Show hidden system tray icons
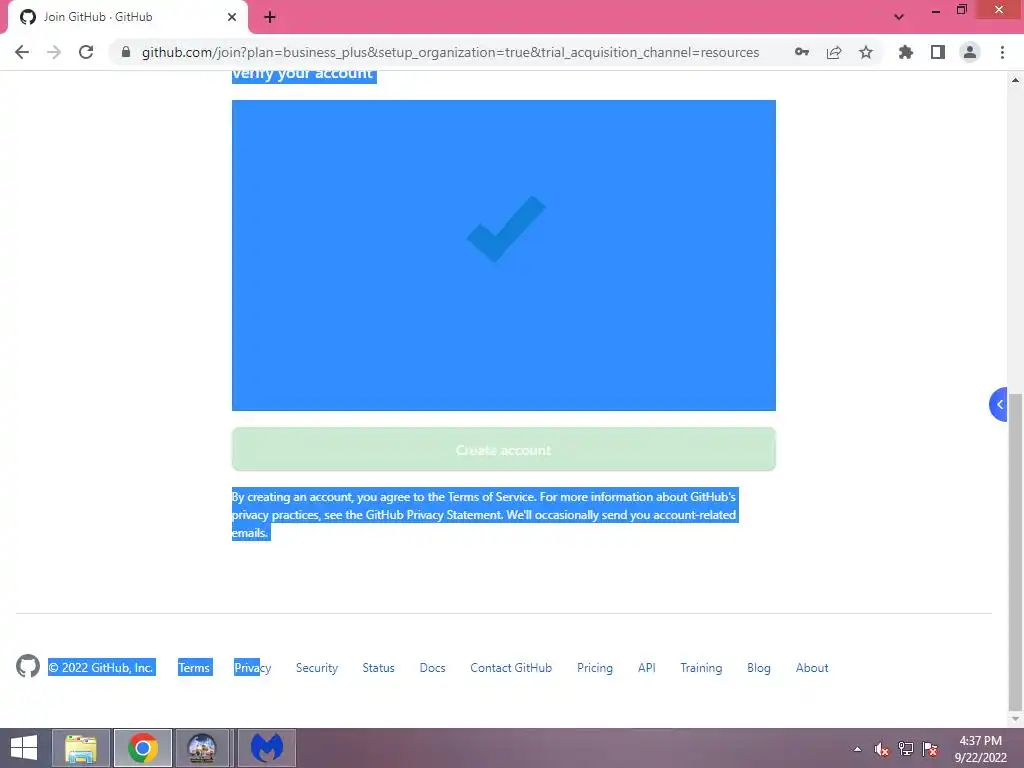1024x768 pixels. 857,749
